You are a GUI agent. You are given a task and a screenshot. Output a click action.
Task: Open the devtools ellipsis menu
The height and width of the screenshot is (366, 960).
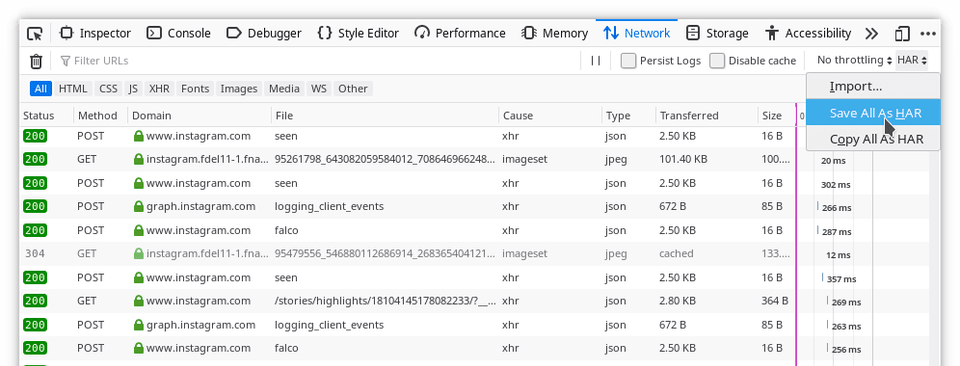[x=928, y=34]
